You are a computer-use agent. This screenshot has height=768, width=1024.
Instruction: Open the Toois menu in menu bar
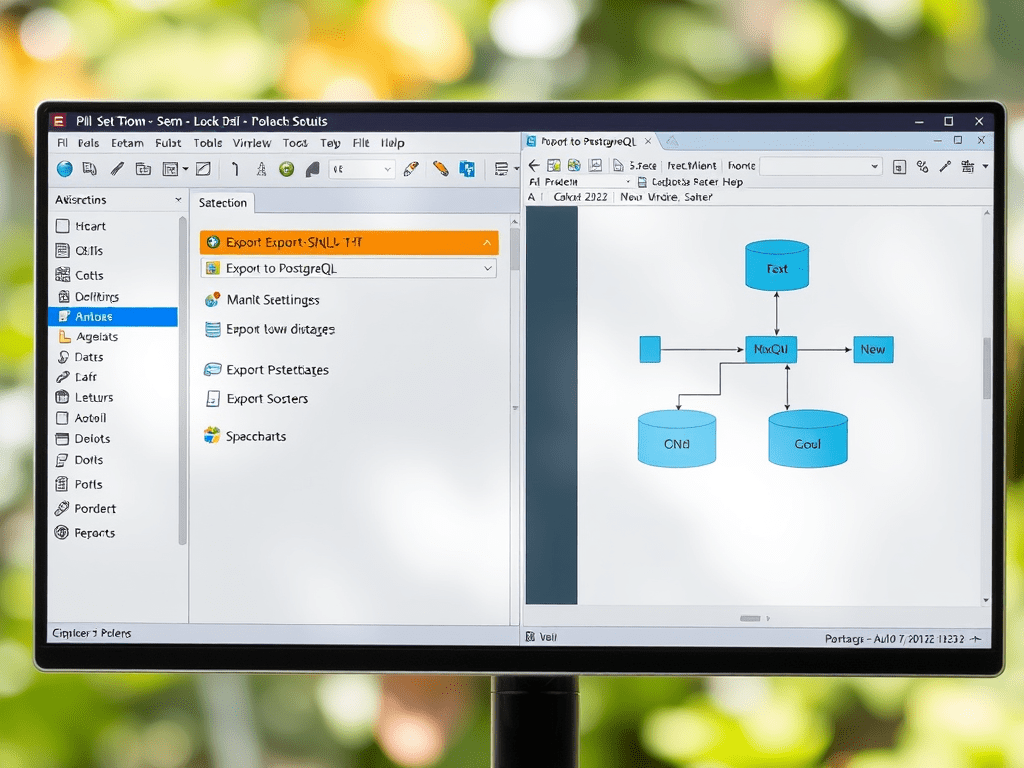click(295, 143)
